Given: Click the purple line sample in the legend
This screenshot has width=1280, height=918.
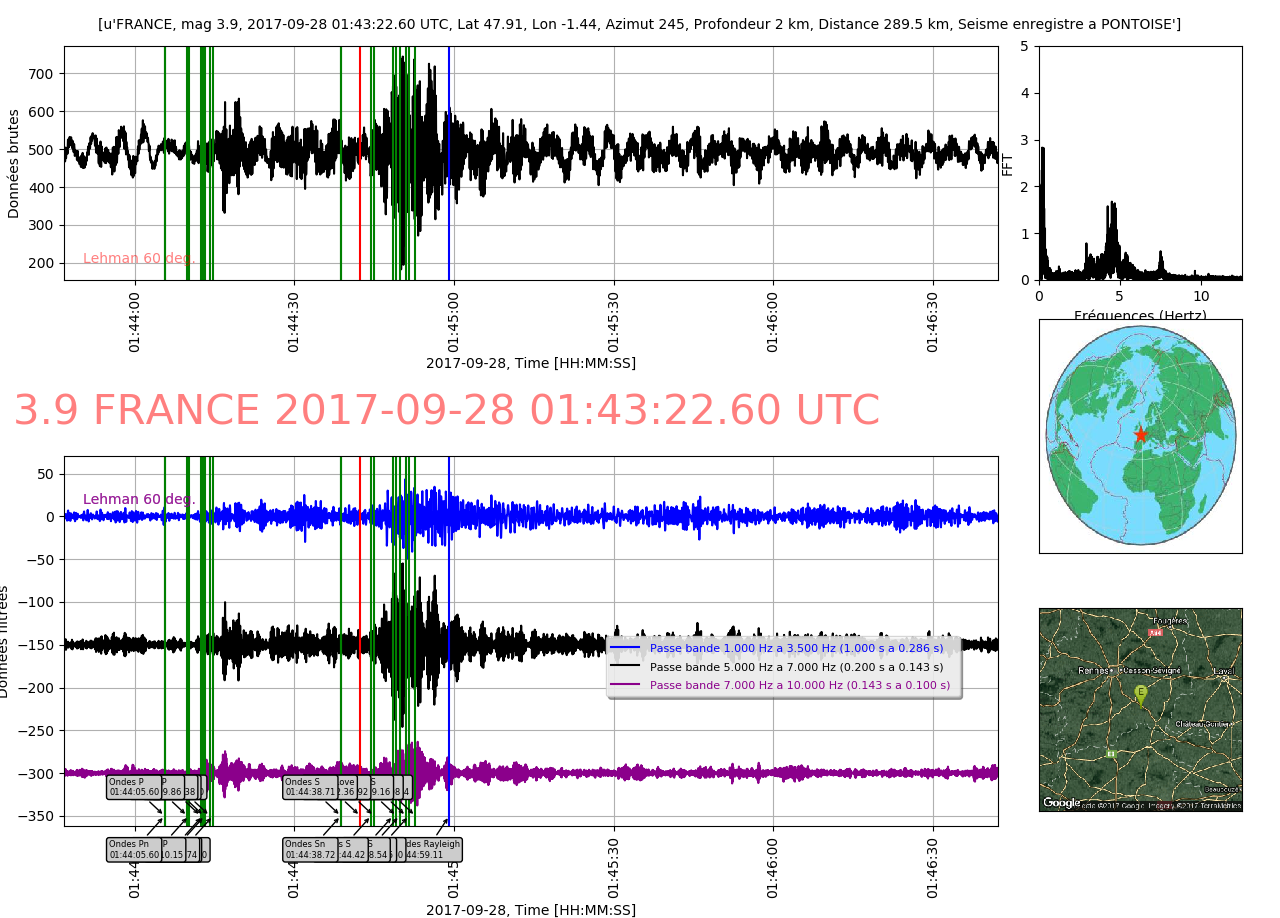Looking at the screenshot, I should pos(624,686).
